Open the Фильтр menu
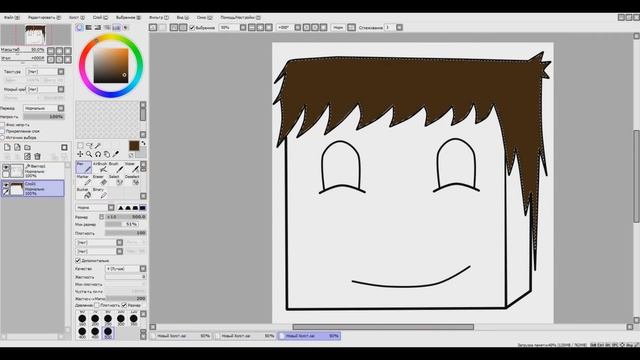The height and width of the screenshot is (360, 640). coord(158,18)
